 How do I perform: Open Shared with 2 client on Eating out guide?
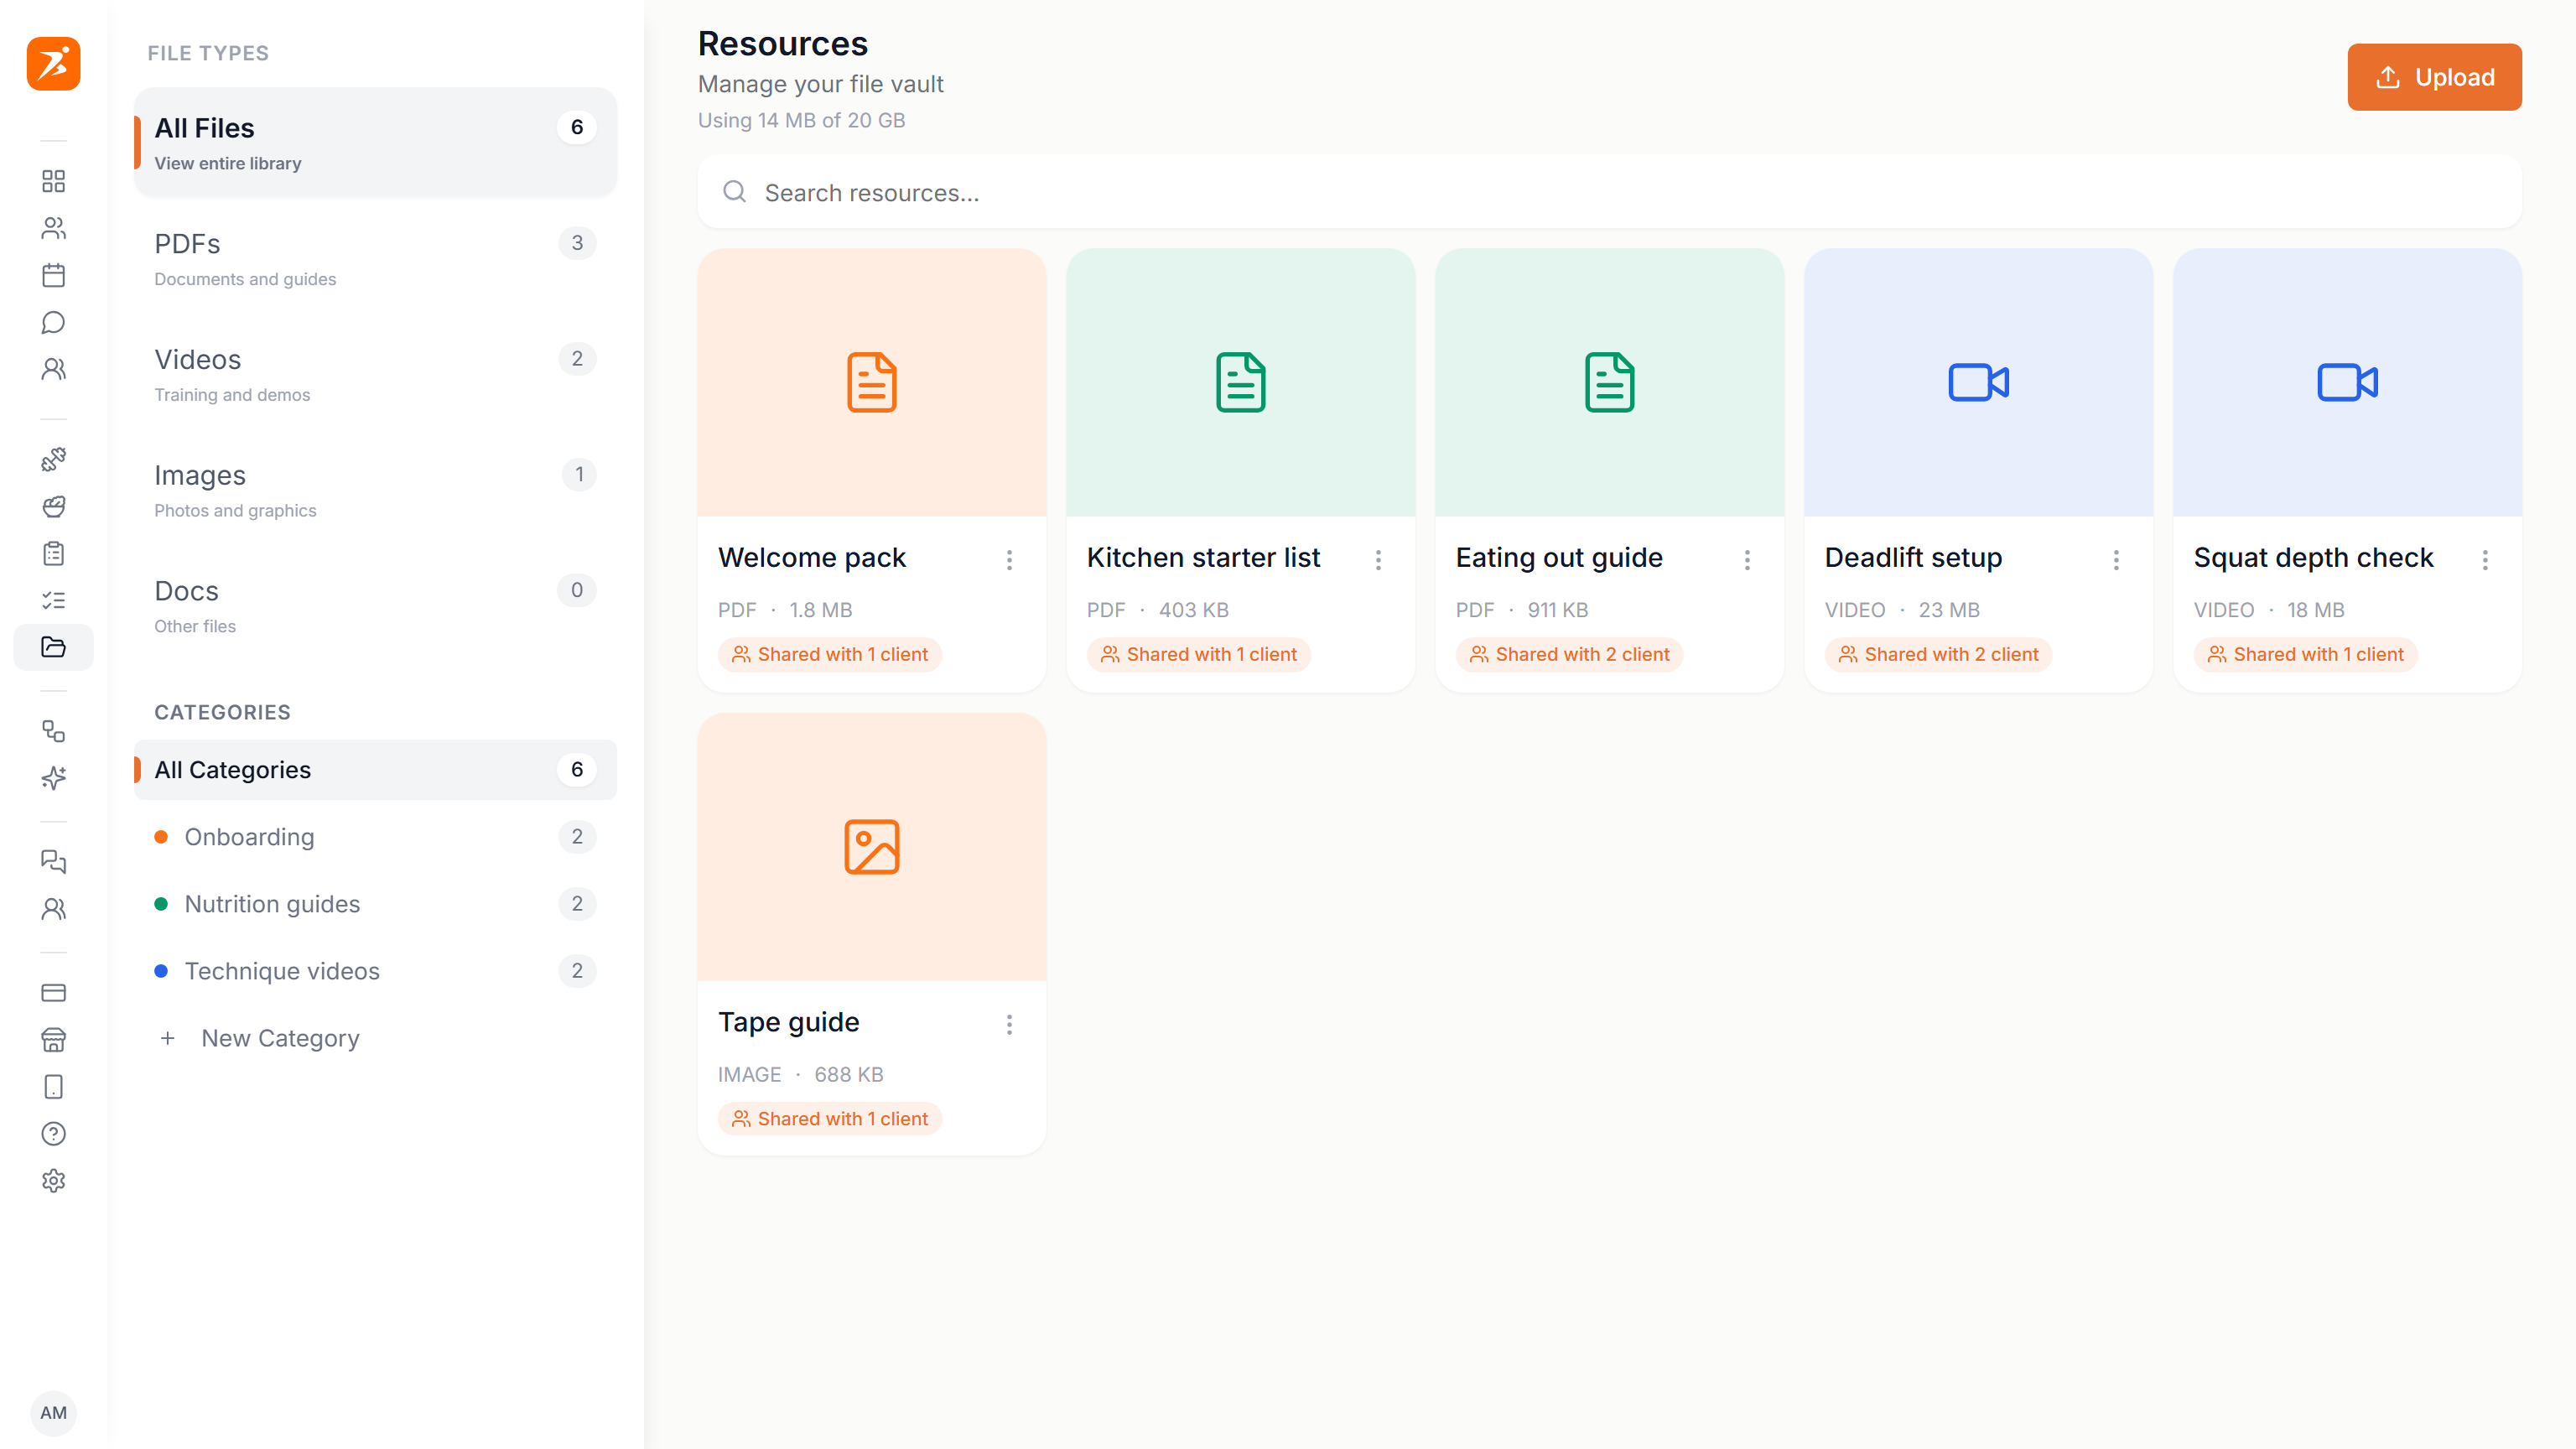coord(1569,654)
